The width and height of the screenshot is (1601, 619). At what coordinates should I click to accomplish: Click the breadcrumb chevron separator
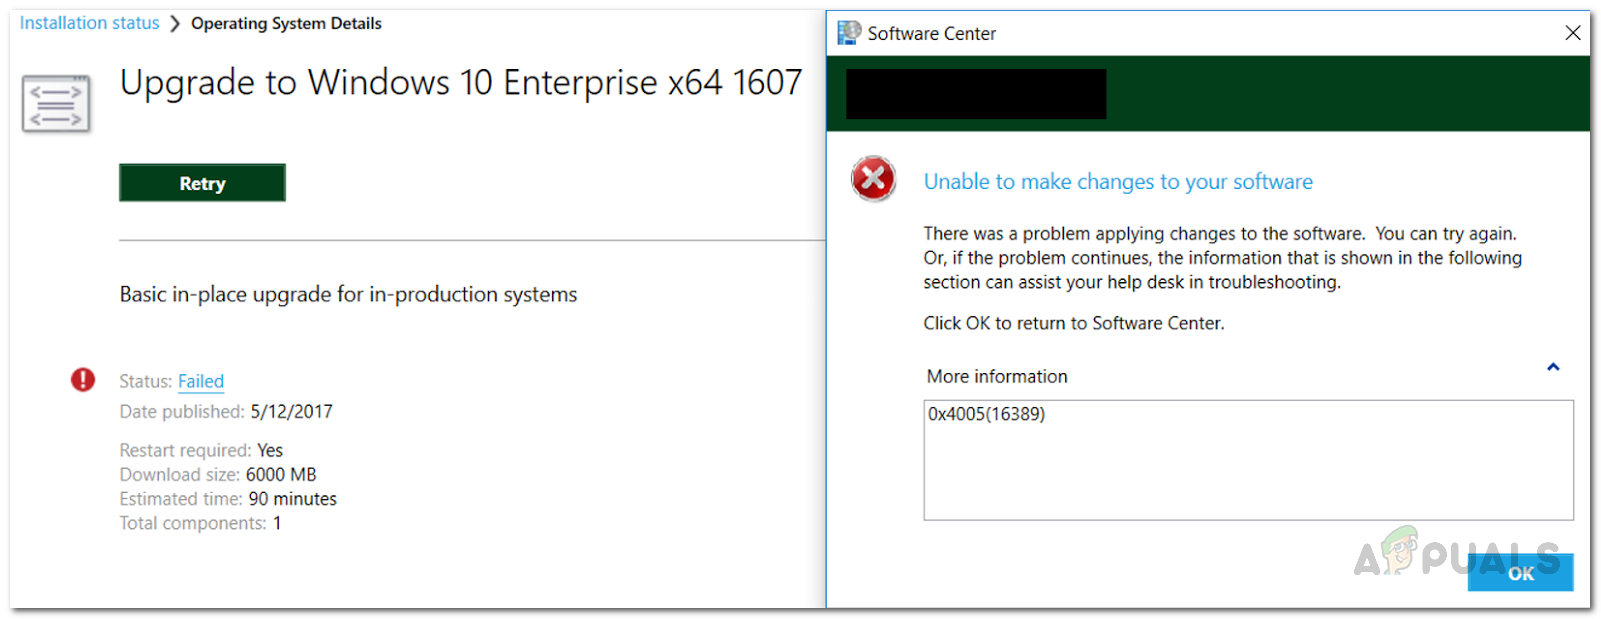(x=175, y=24)
